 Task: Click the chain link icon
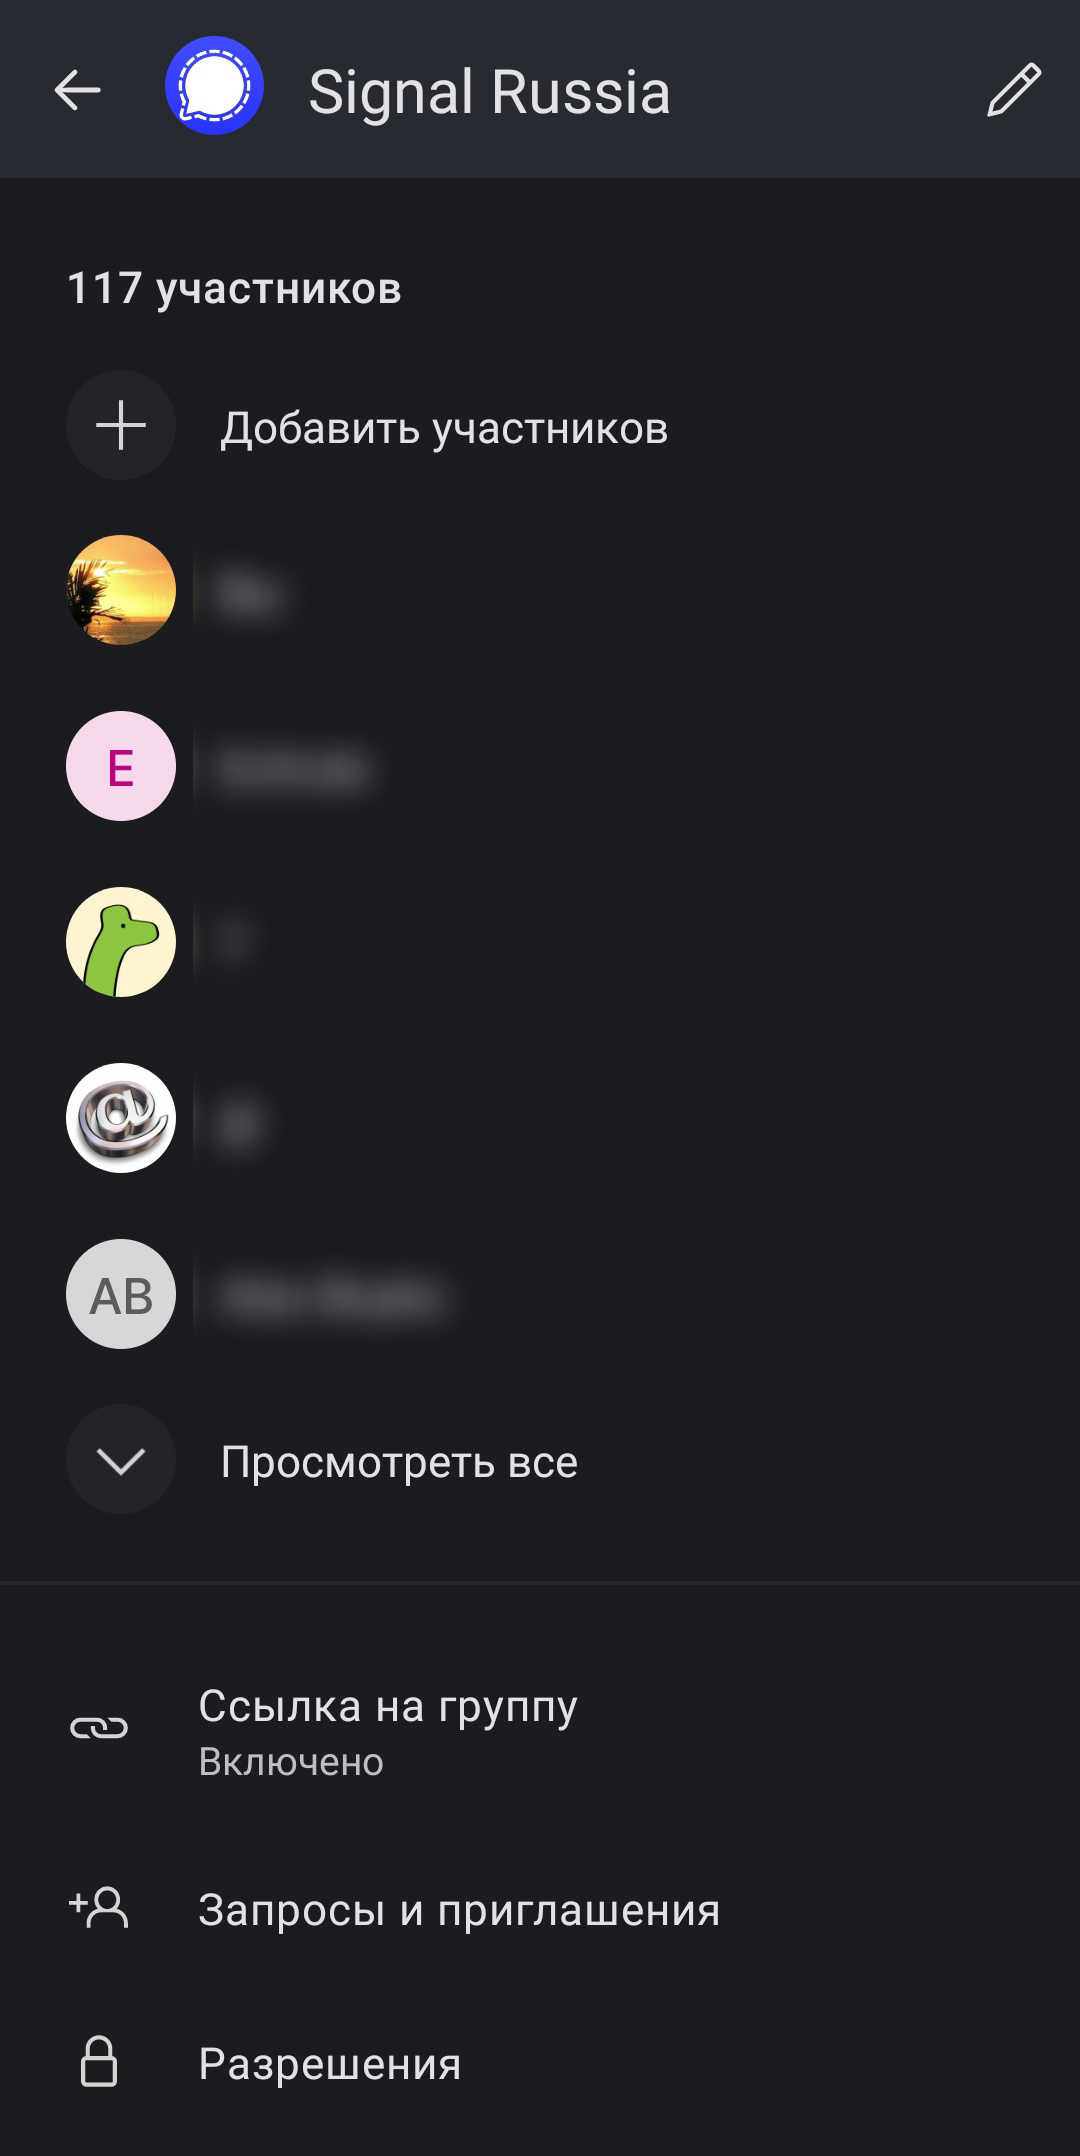pos(99,1727)
